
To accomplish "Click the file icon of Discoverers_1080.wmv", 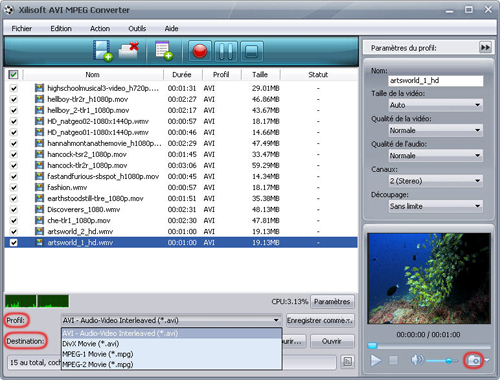I will tap(39, 209).
